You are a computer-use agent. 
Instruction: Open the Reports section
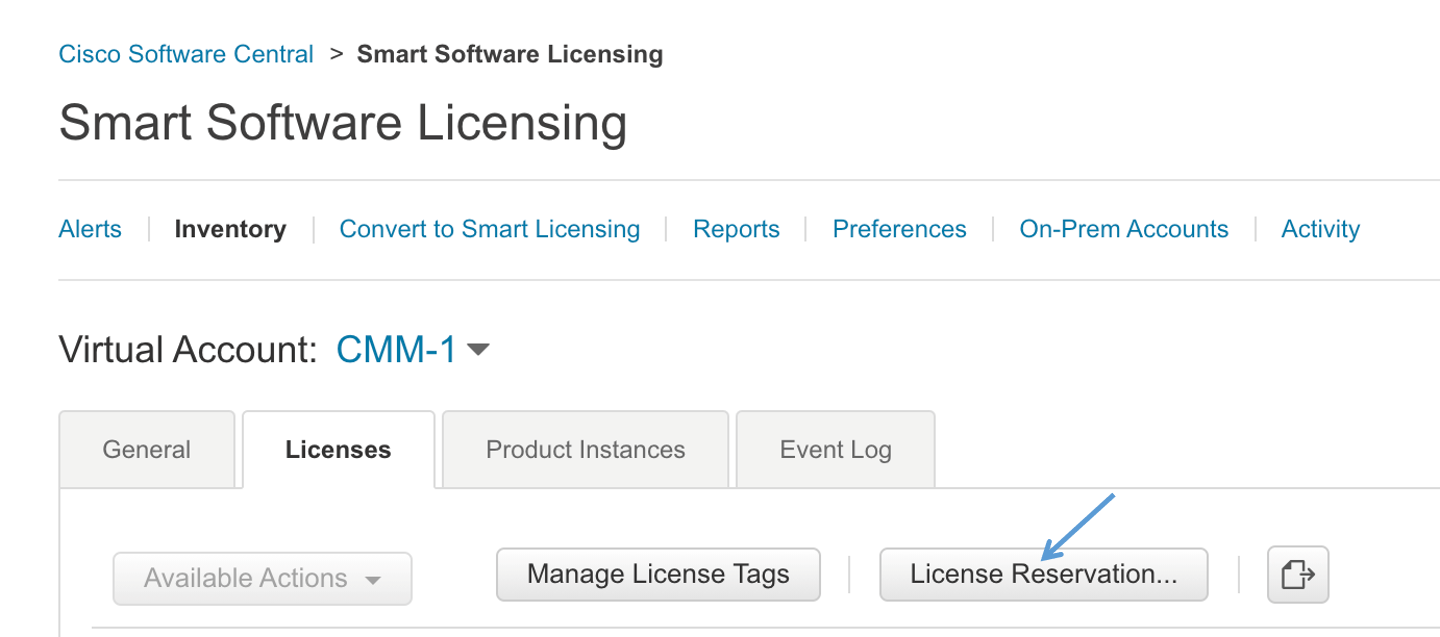736,229
